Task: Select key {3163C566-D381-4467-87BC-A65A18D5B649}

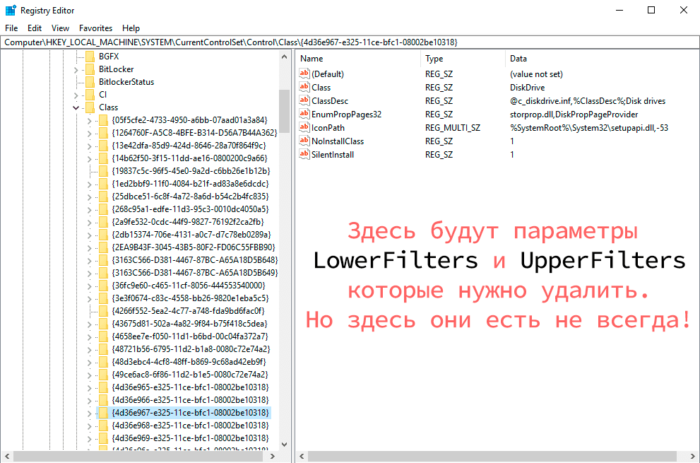Action: 195,272
